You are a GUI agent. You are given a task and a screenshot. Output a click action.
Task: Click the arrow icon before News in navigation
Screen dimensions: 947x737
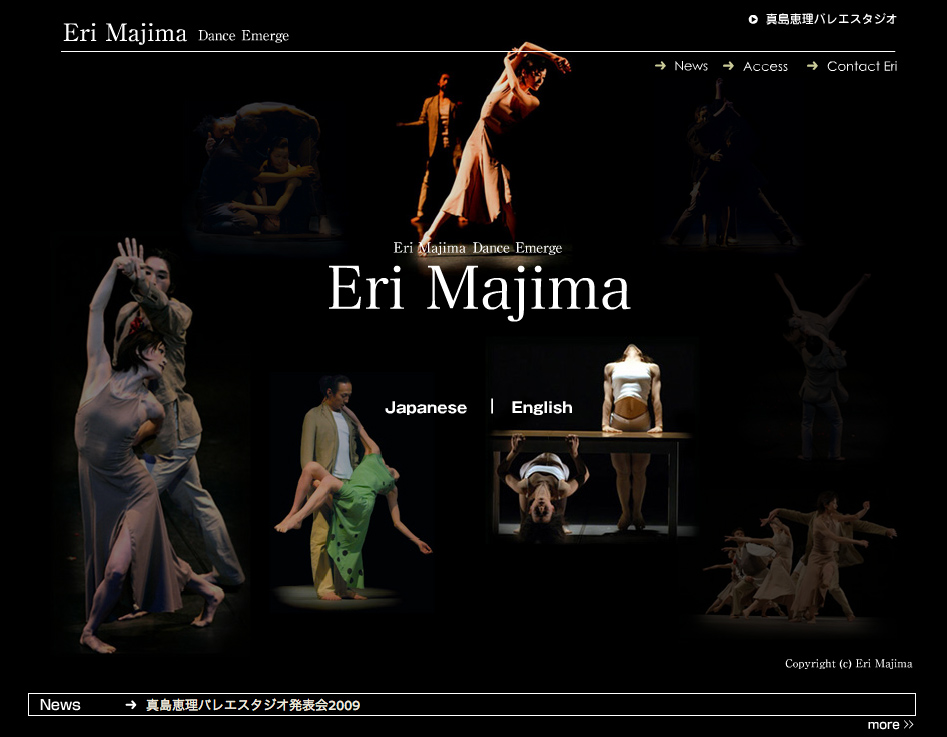pos(661,65)
